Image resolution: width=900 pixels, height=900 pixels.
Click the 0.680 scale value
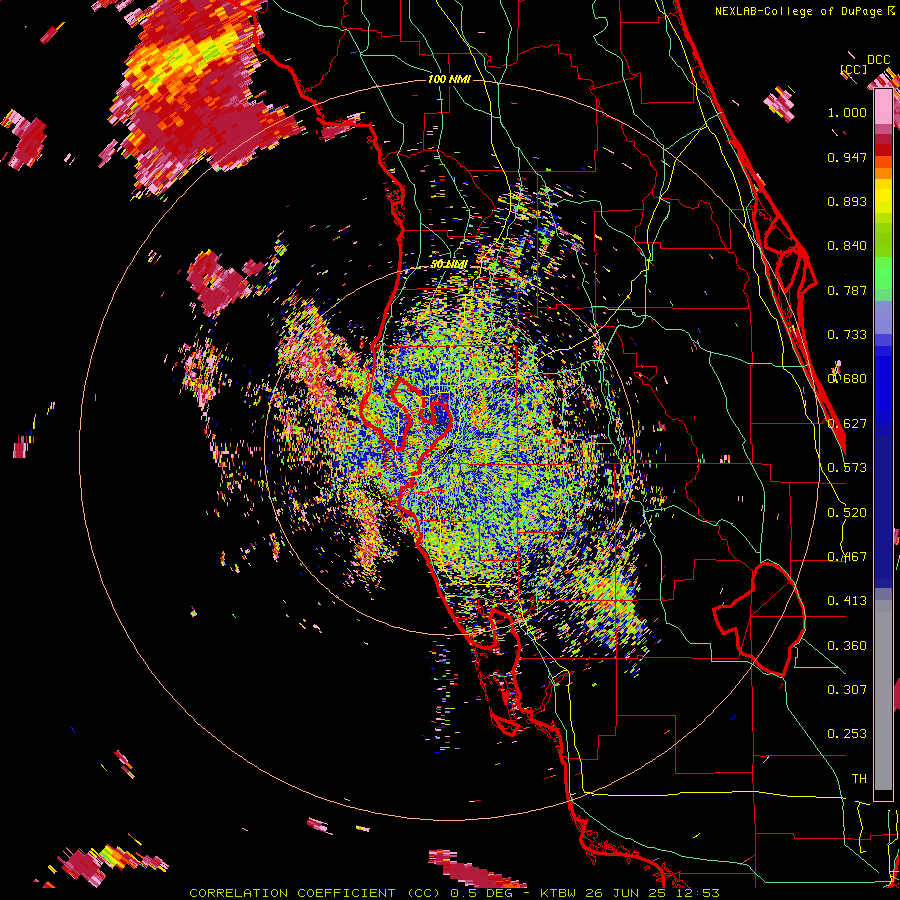pos(847,379)
